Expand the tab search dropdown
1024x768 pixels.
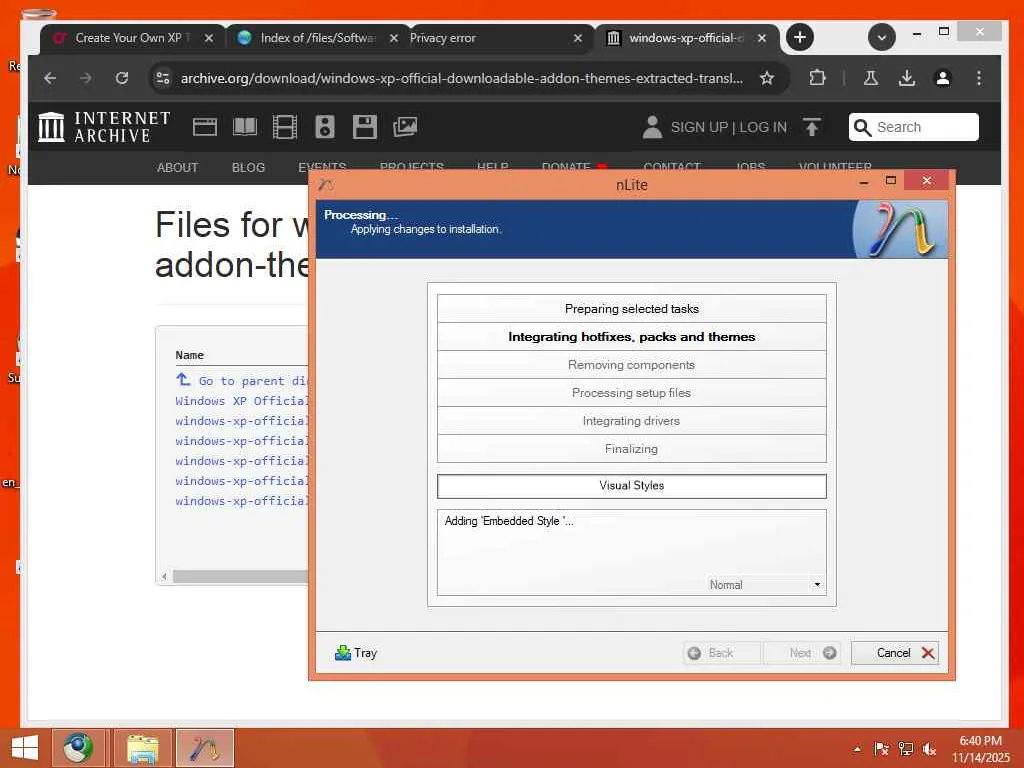[882, 37]
